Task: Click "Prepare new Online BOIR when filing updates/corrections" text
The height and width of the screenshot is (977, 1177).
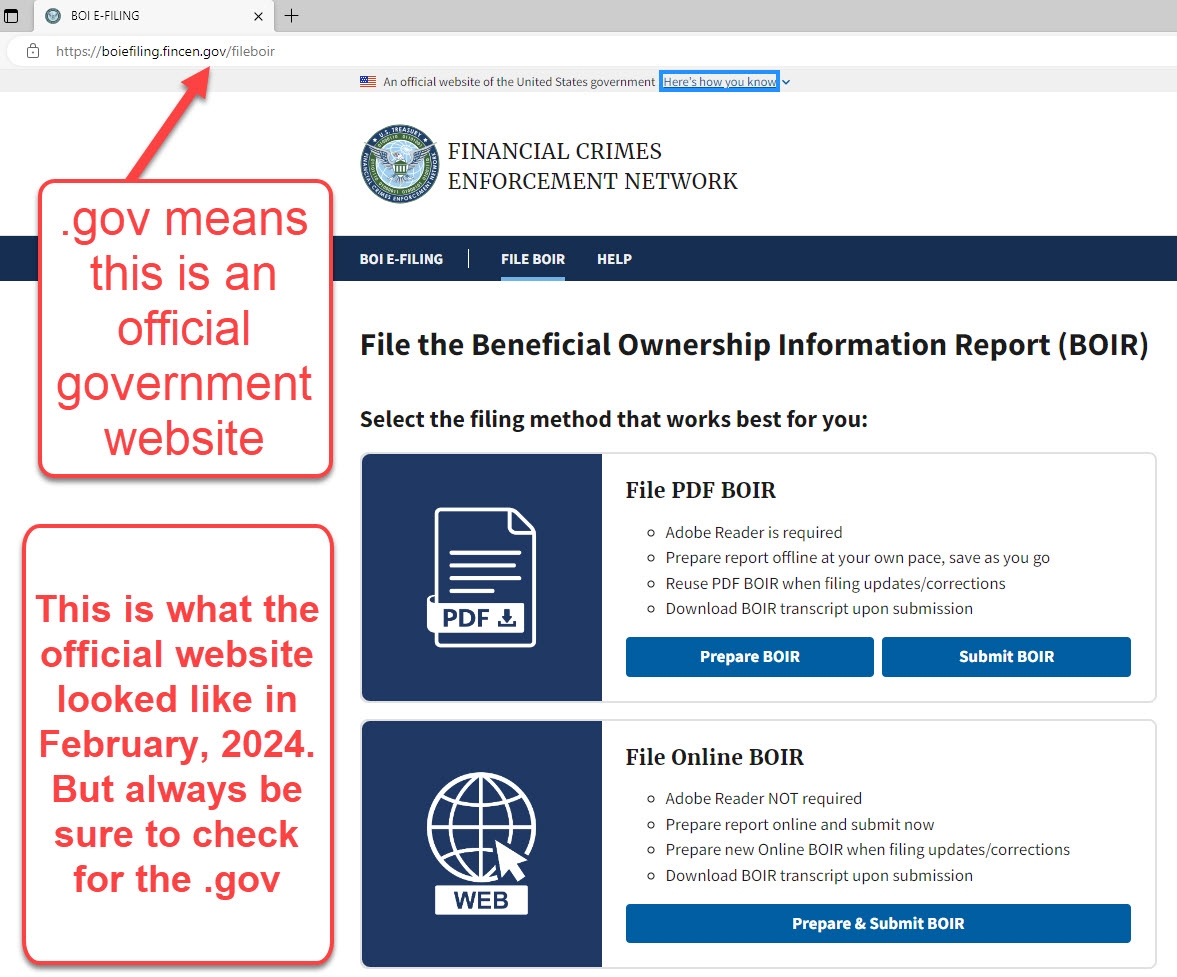Action: tap(868, 850)
